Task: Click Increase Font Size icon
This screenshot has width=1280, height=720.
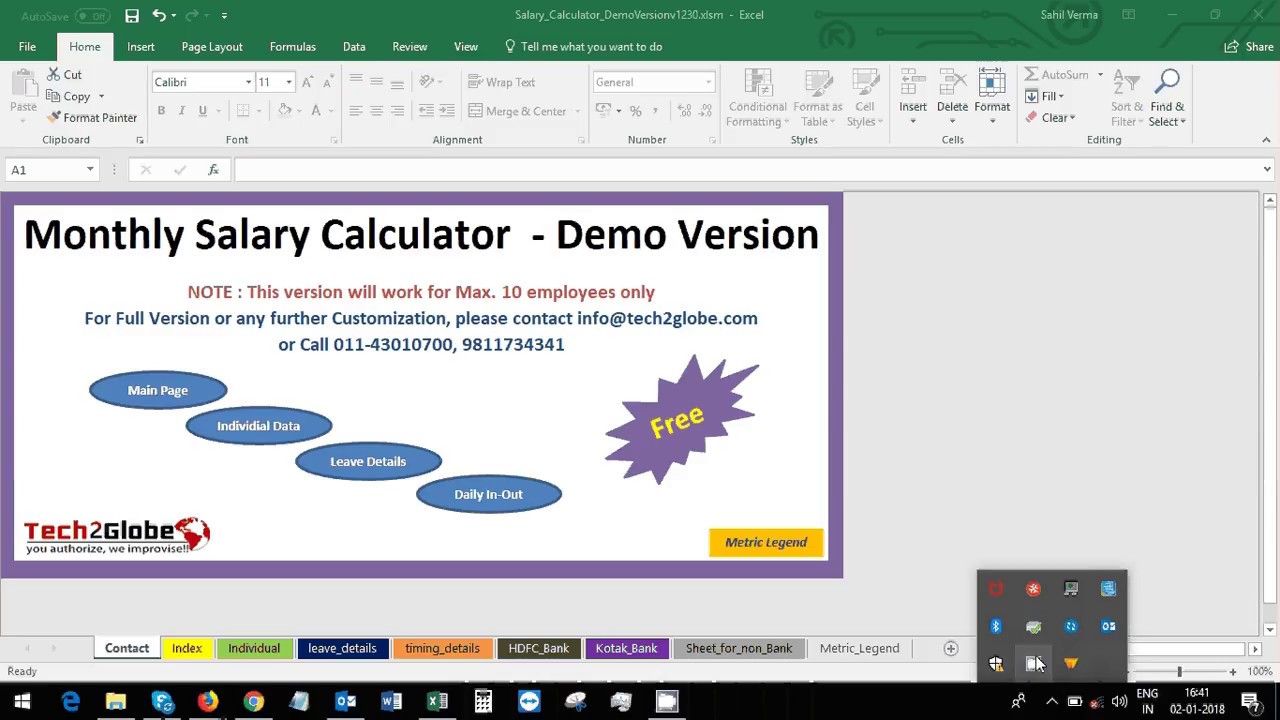Action: 307,82
